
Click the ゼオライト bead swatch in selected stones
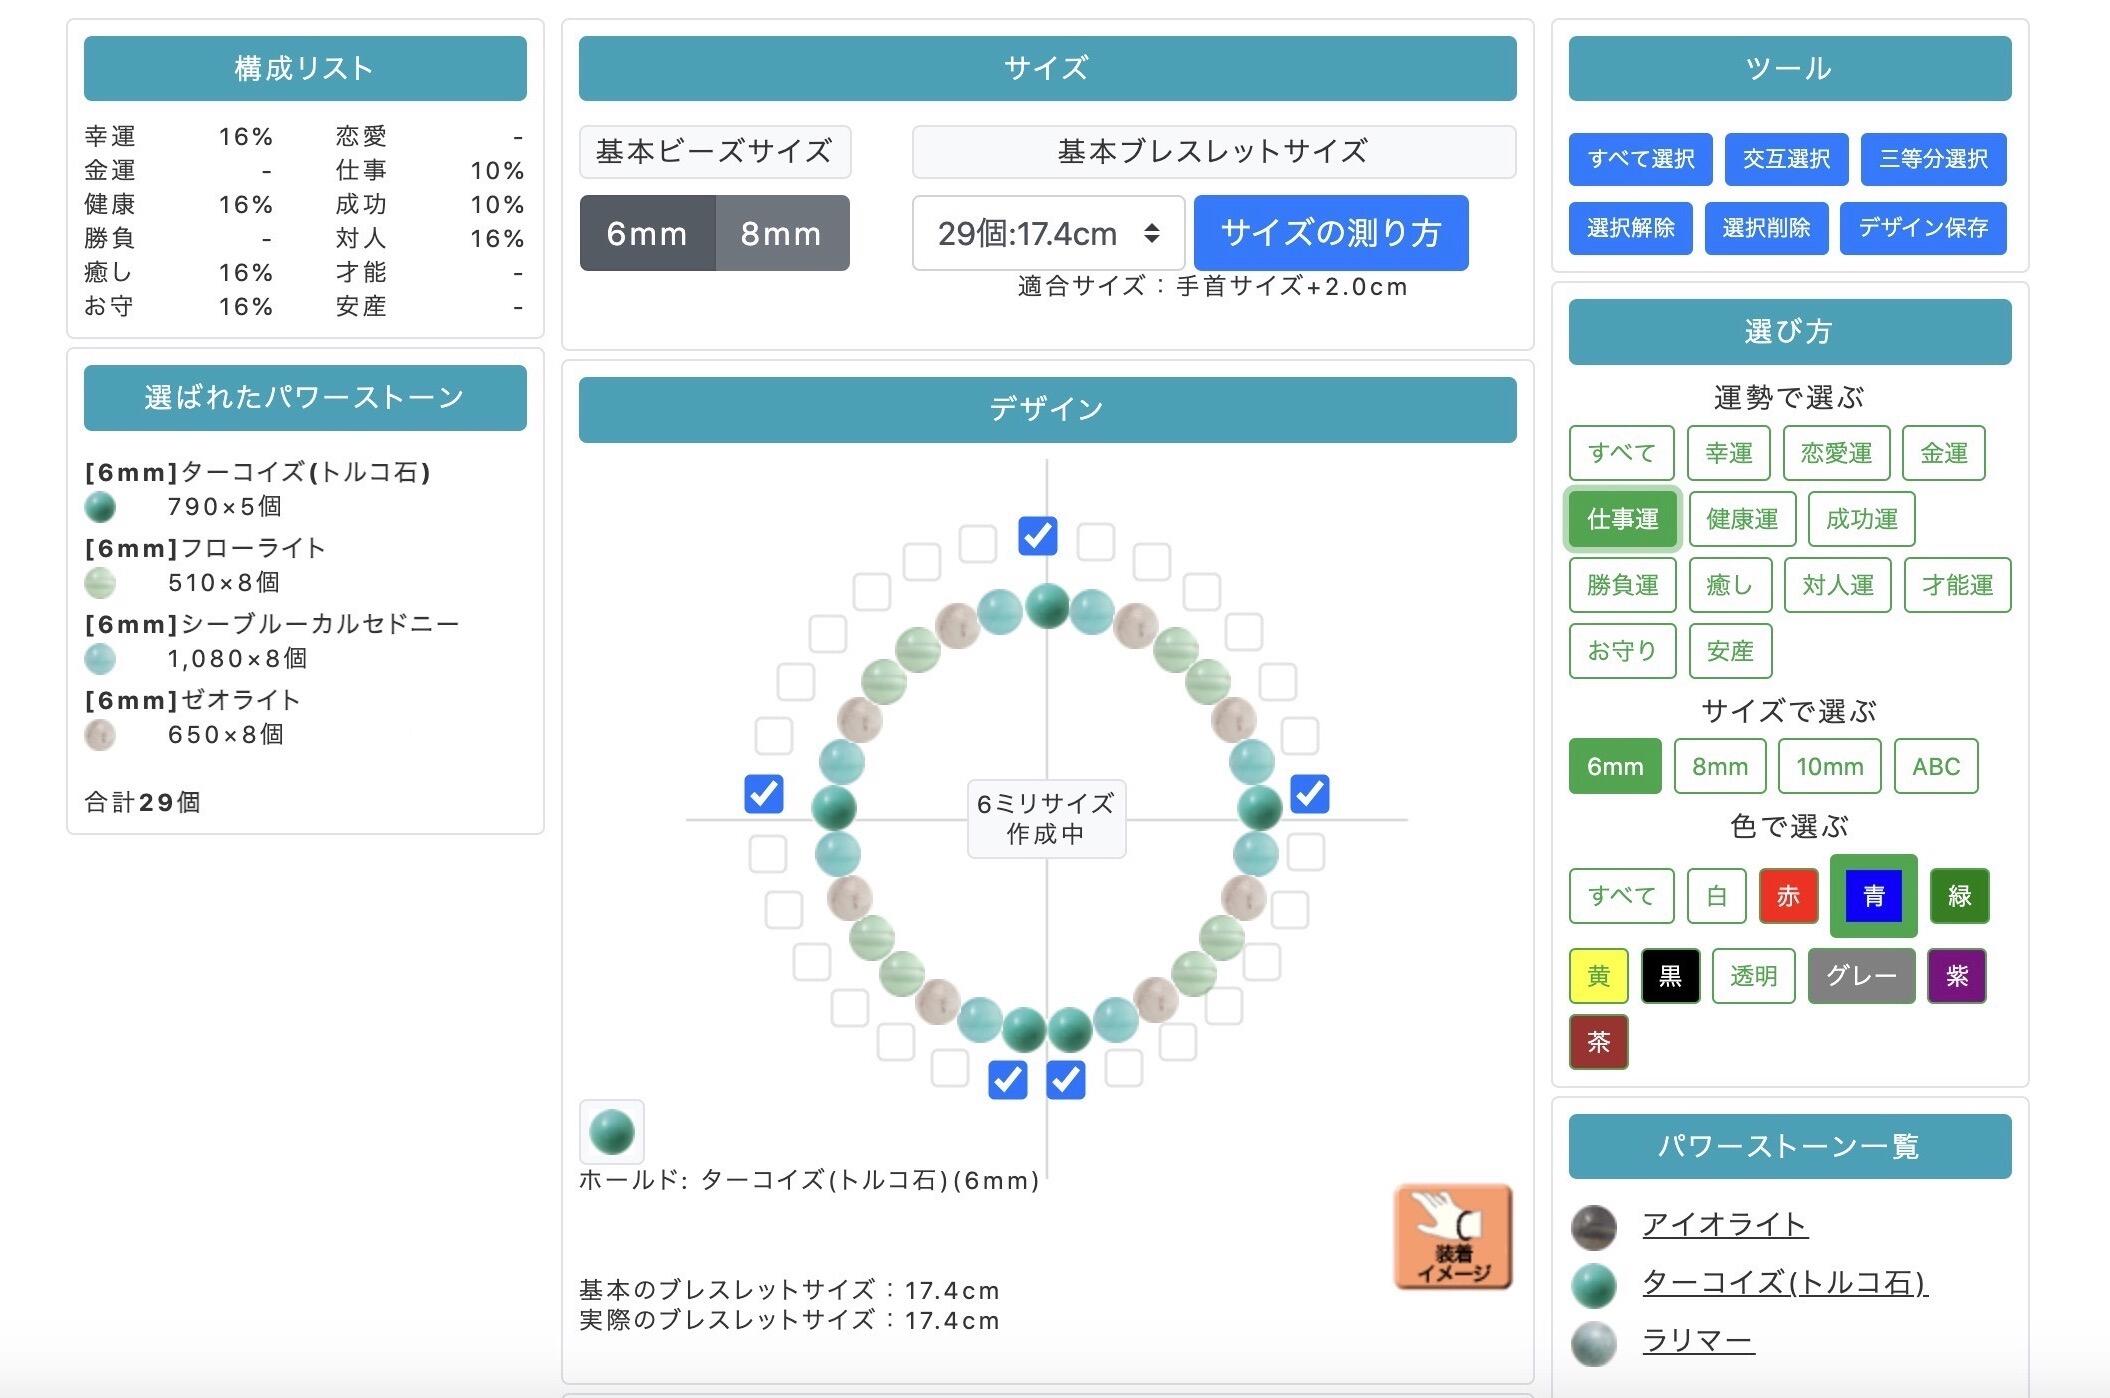(100, 735)
